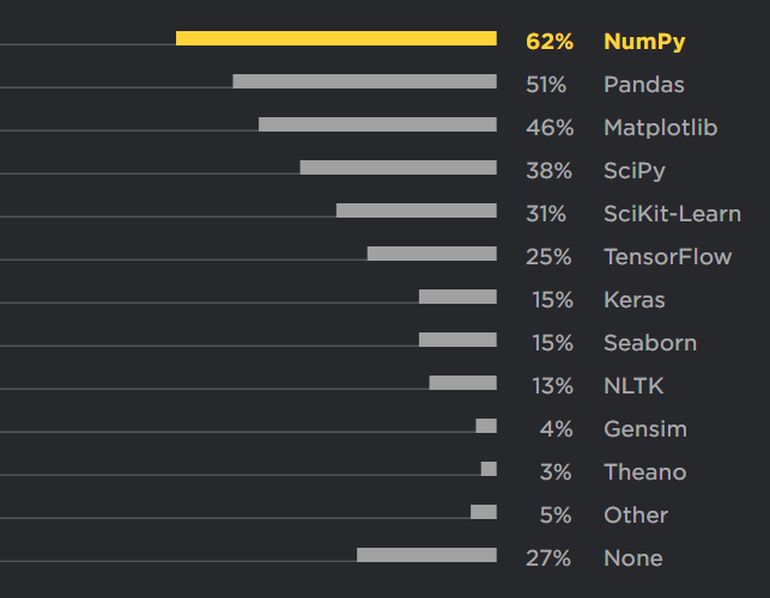This screenshot has width=770, height=598.
Task: Select the TensorFlow label
Action: pyautogui.click(x=667, y=257)
